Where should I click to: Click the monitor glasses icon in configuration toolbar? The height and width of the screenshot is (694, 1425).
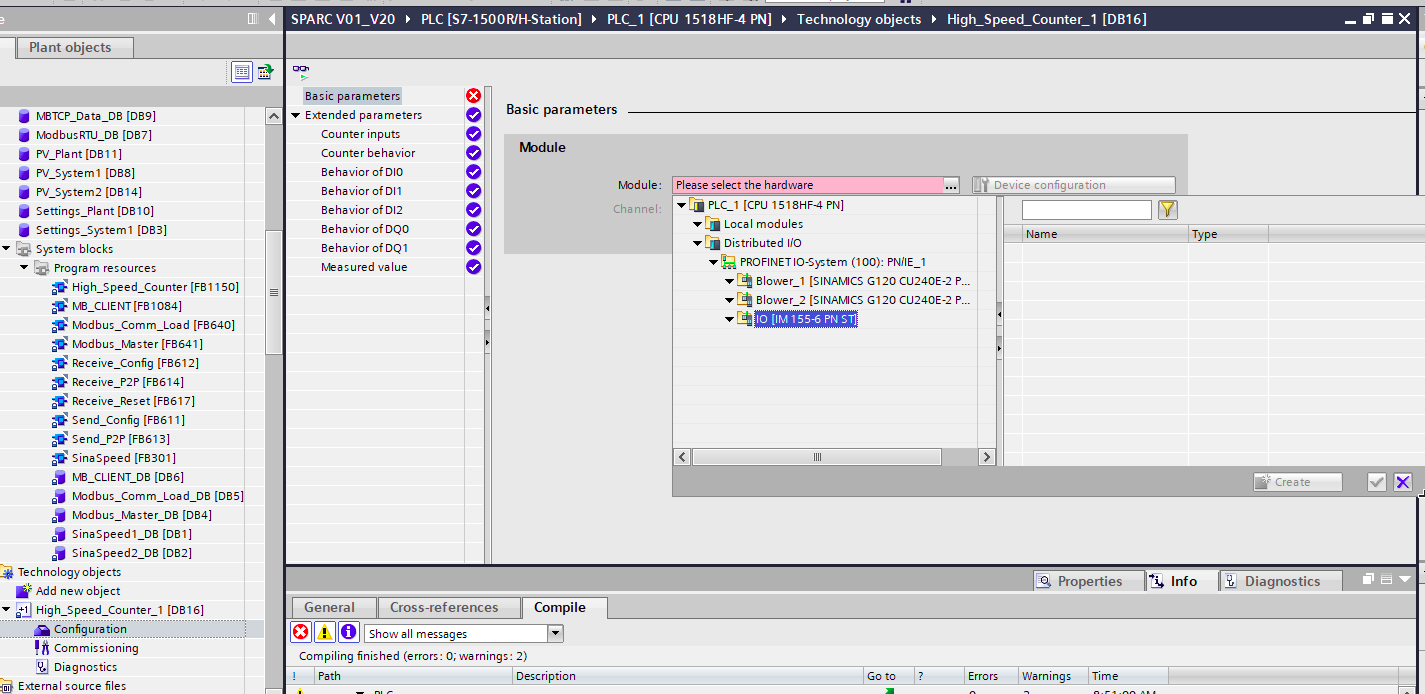tap(301, 70)
